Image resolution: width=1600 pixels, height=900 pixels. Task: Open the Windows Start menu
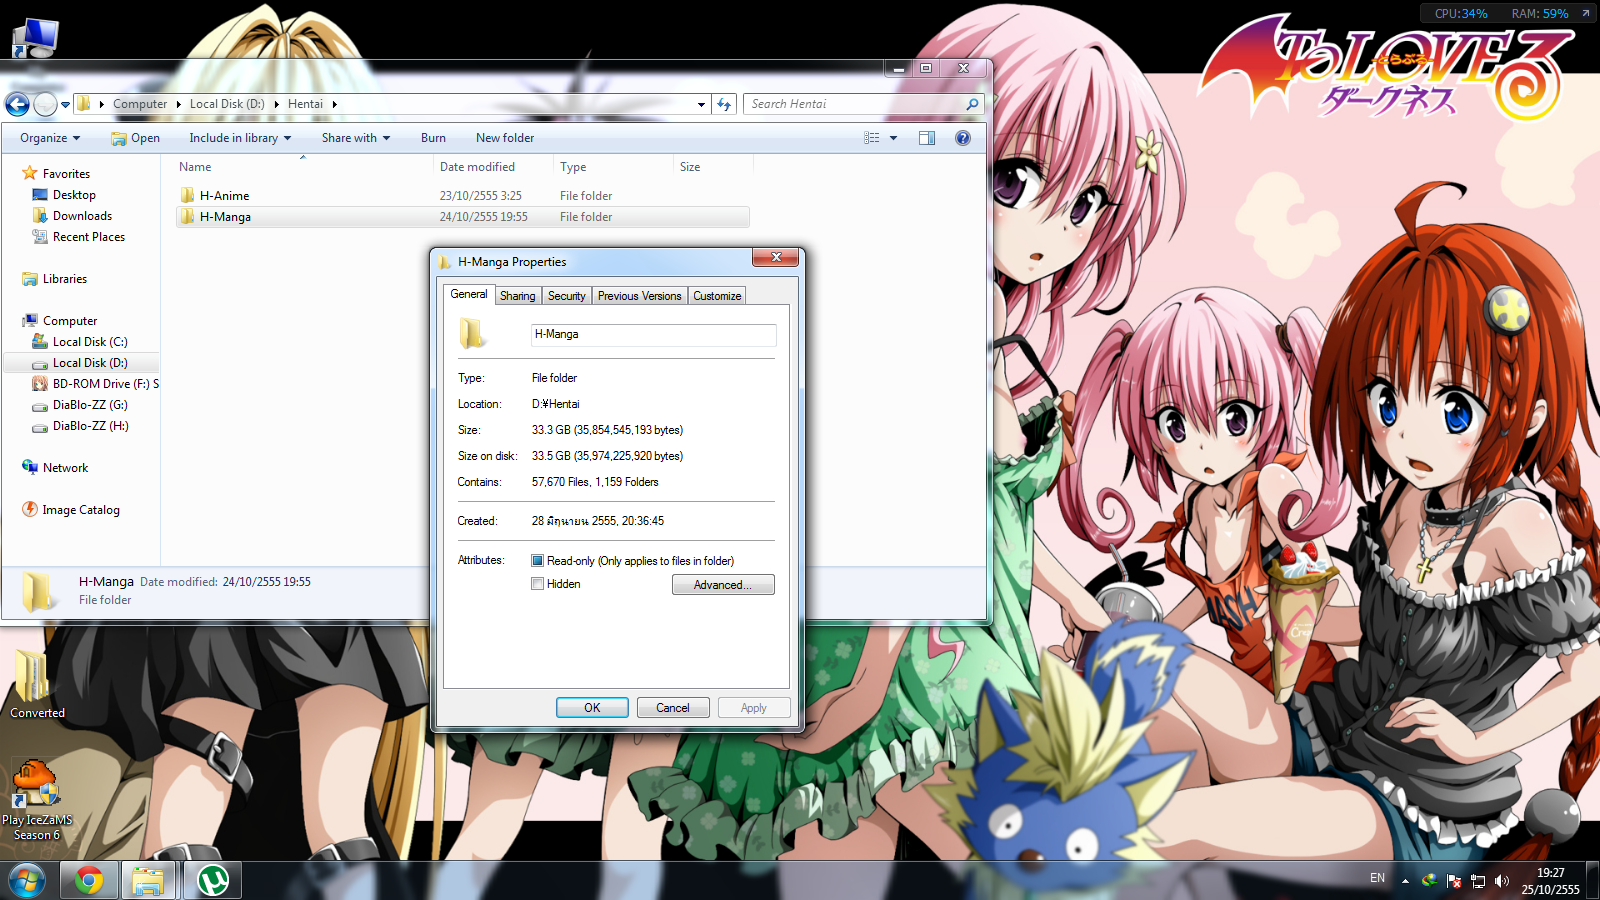[x=27, y=880]
